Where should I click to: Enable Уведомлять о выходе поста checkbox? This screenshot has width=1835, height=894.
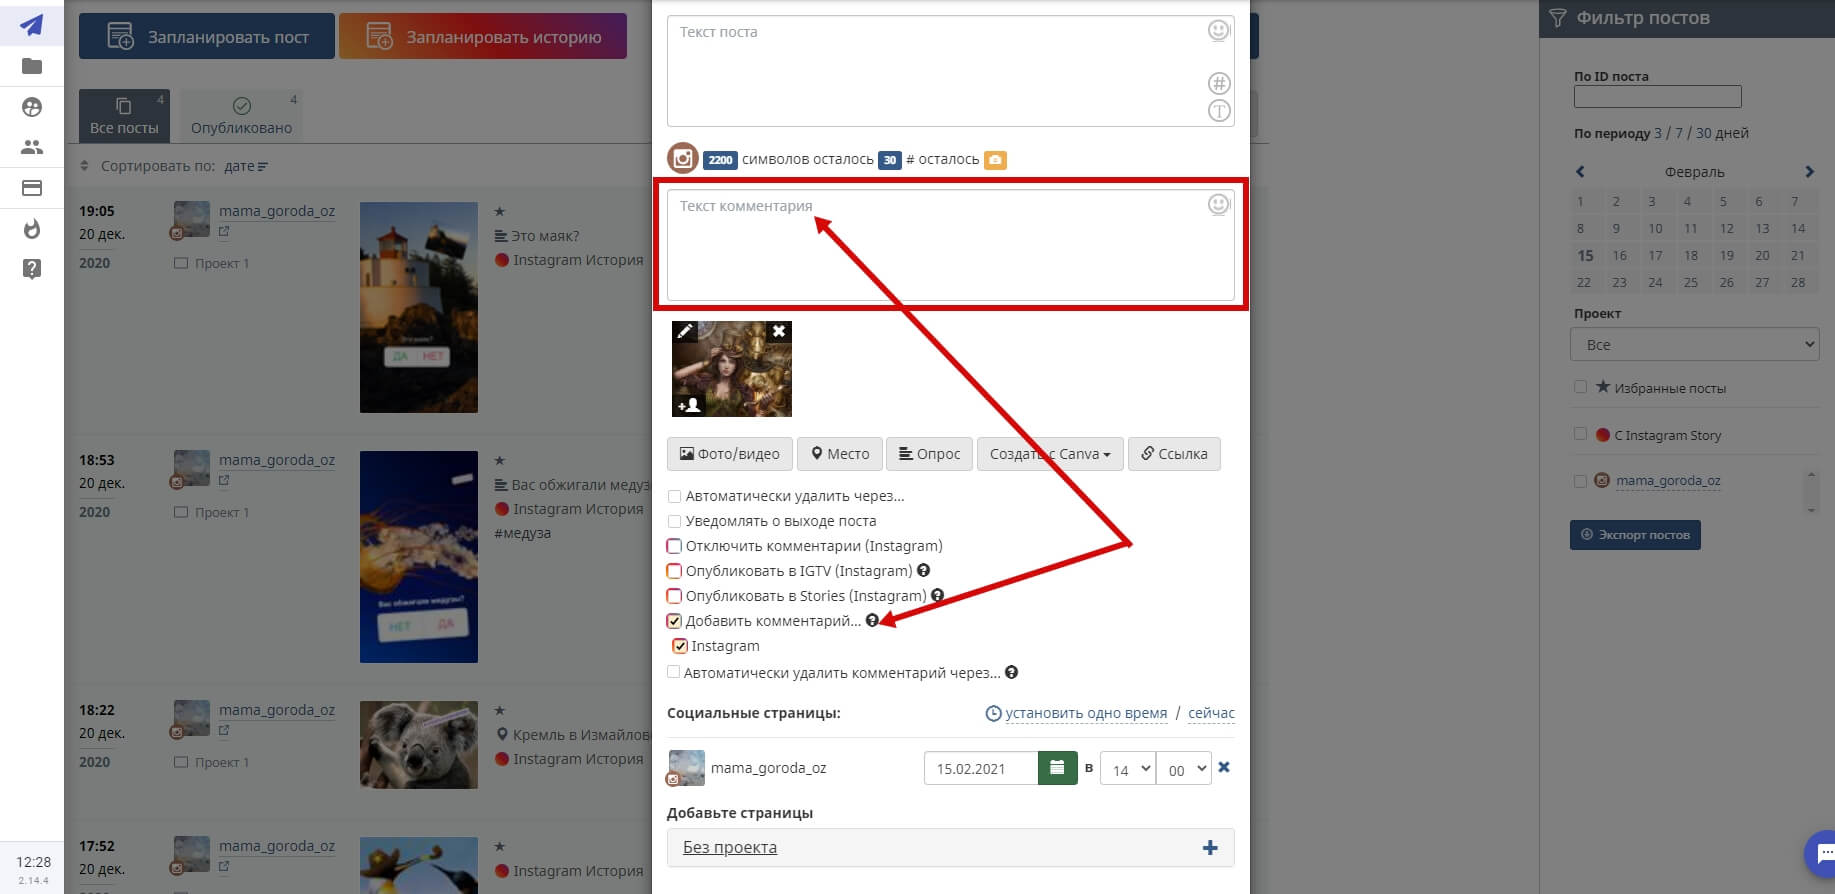pos(674,521)
